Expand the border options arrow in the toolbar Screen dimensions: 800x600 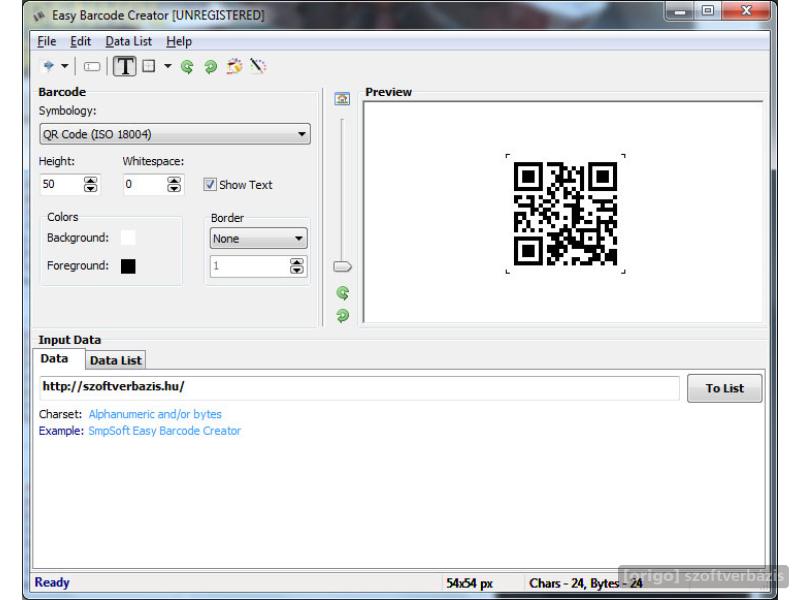tap(168, 66)
